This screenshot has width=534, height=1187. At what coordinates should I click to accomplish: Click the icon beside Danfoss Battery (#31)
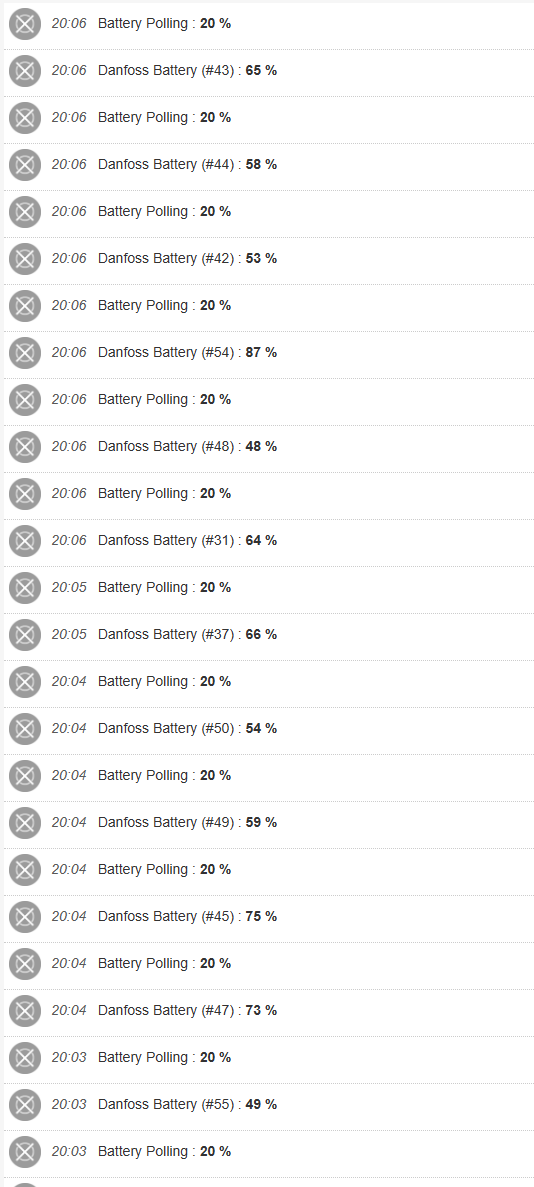tap(25, 541)
